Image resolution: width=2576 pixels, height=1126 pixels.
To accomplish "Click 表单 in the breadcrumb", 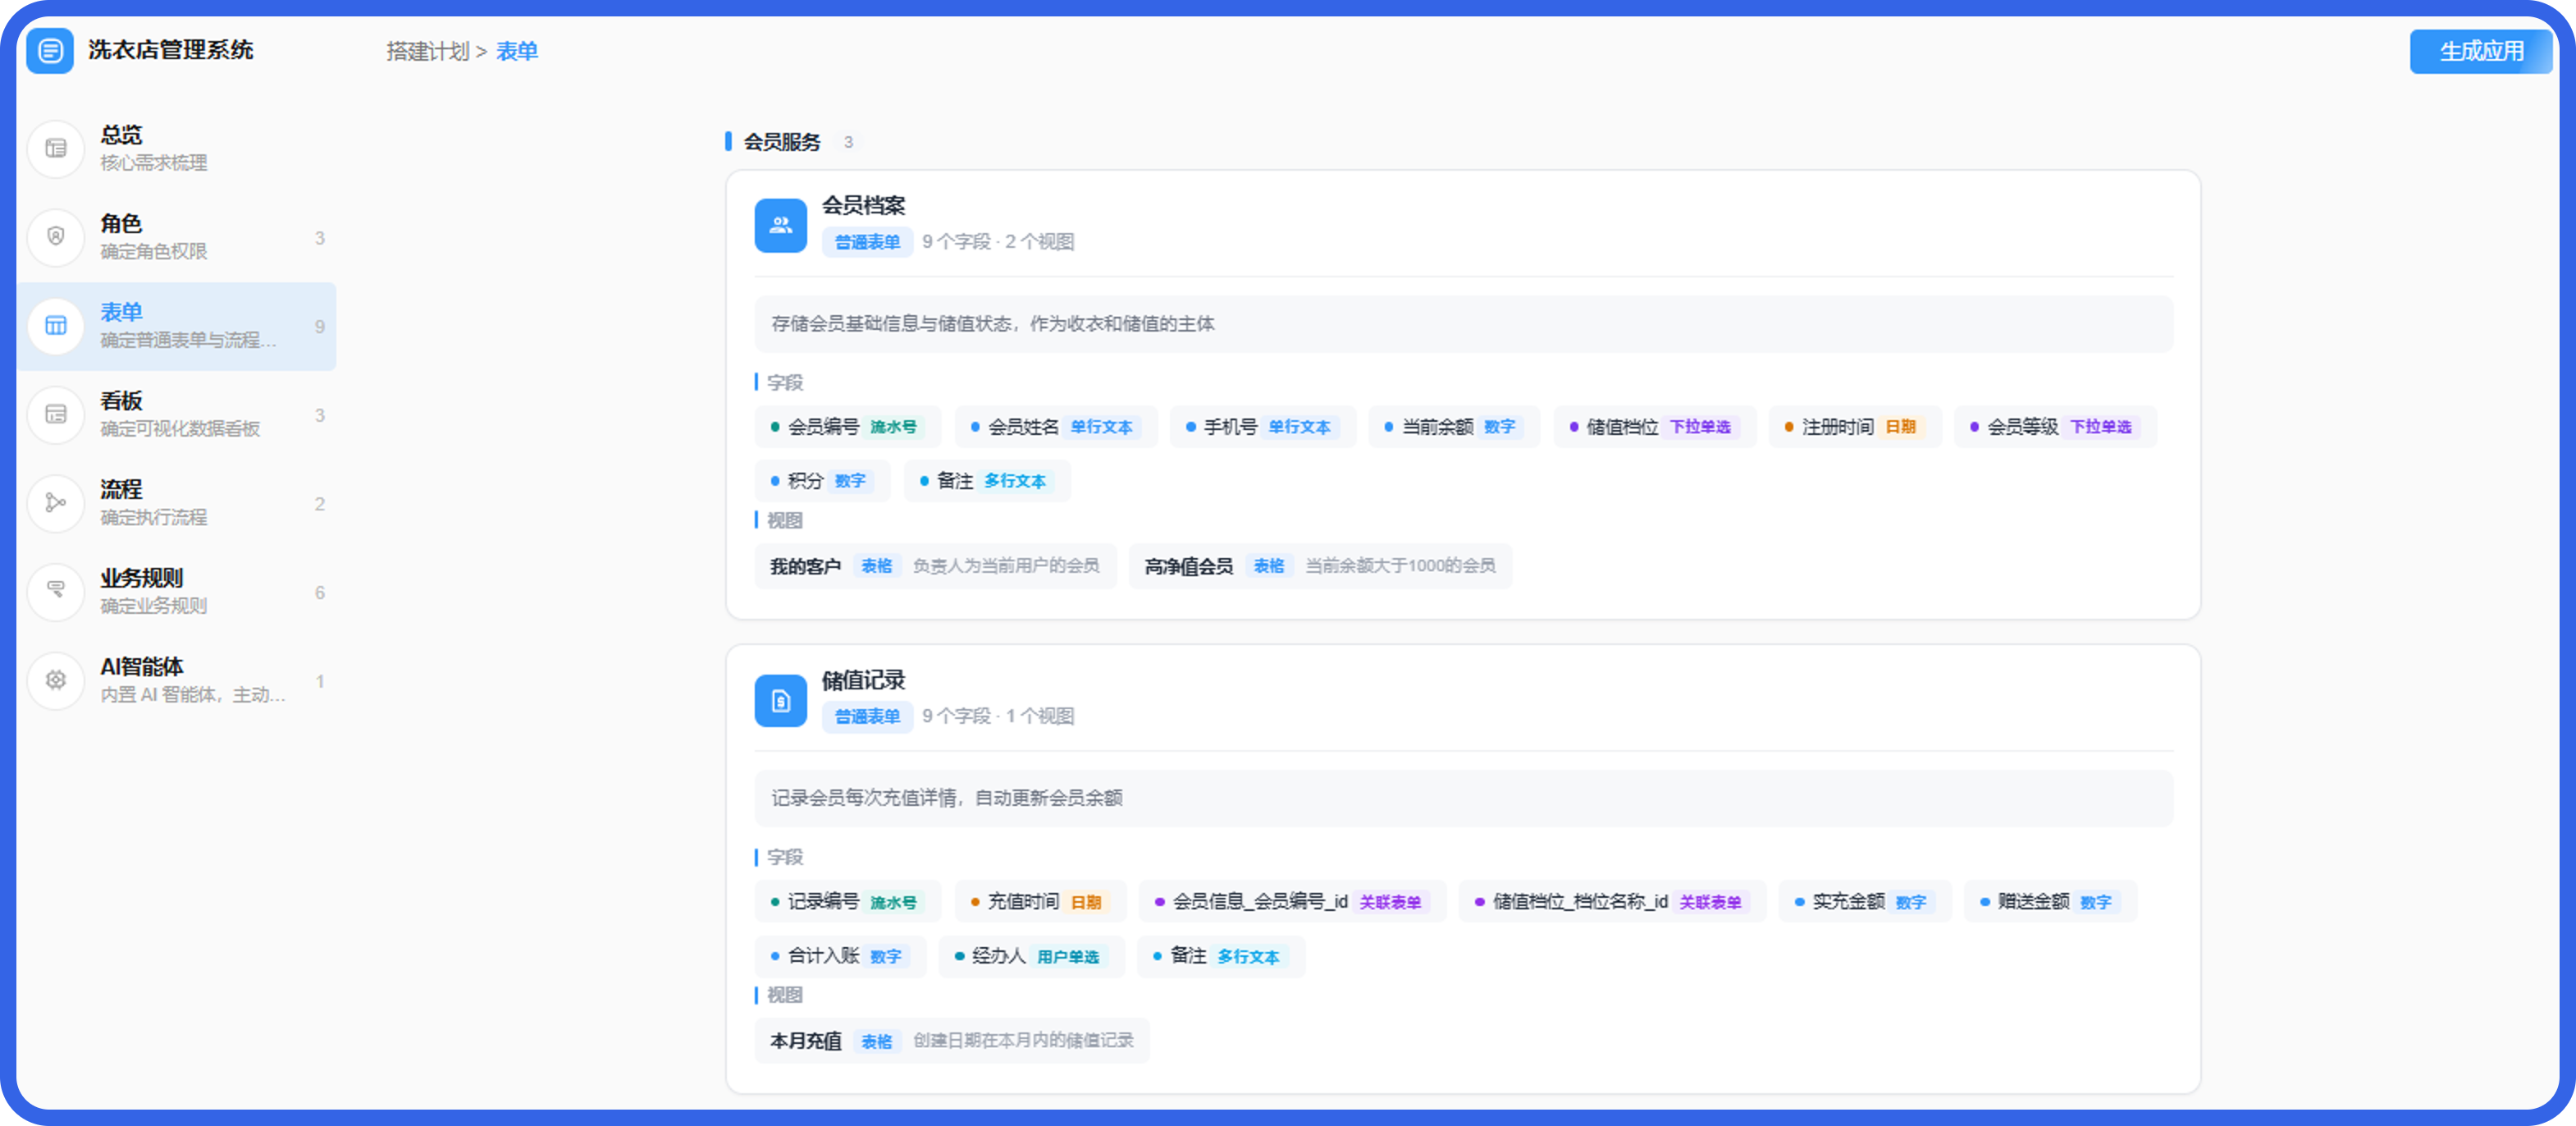I will click(x=517, y=52).
